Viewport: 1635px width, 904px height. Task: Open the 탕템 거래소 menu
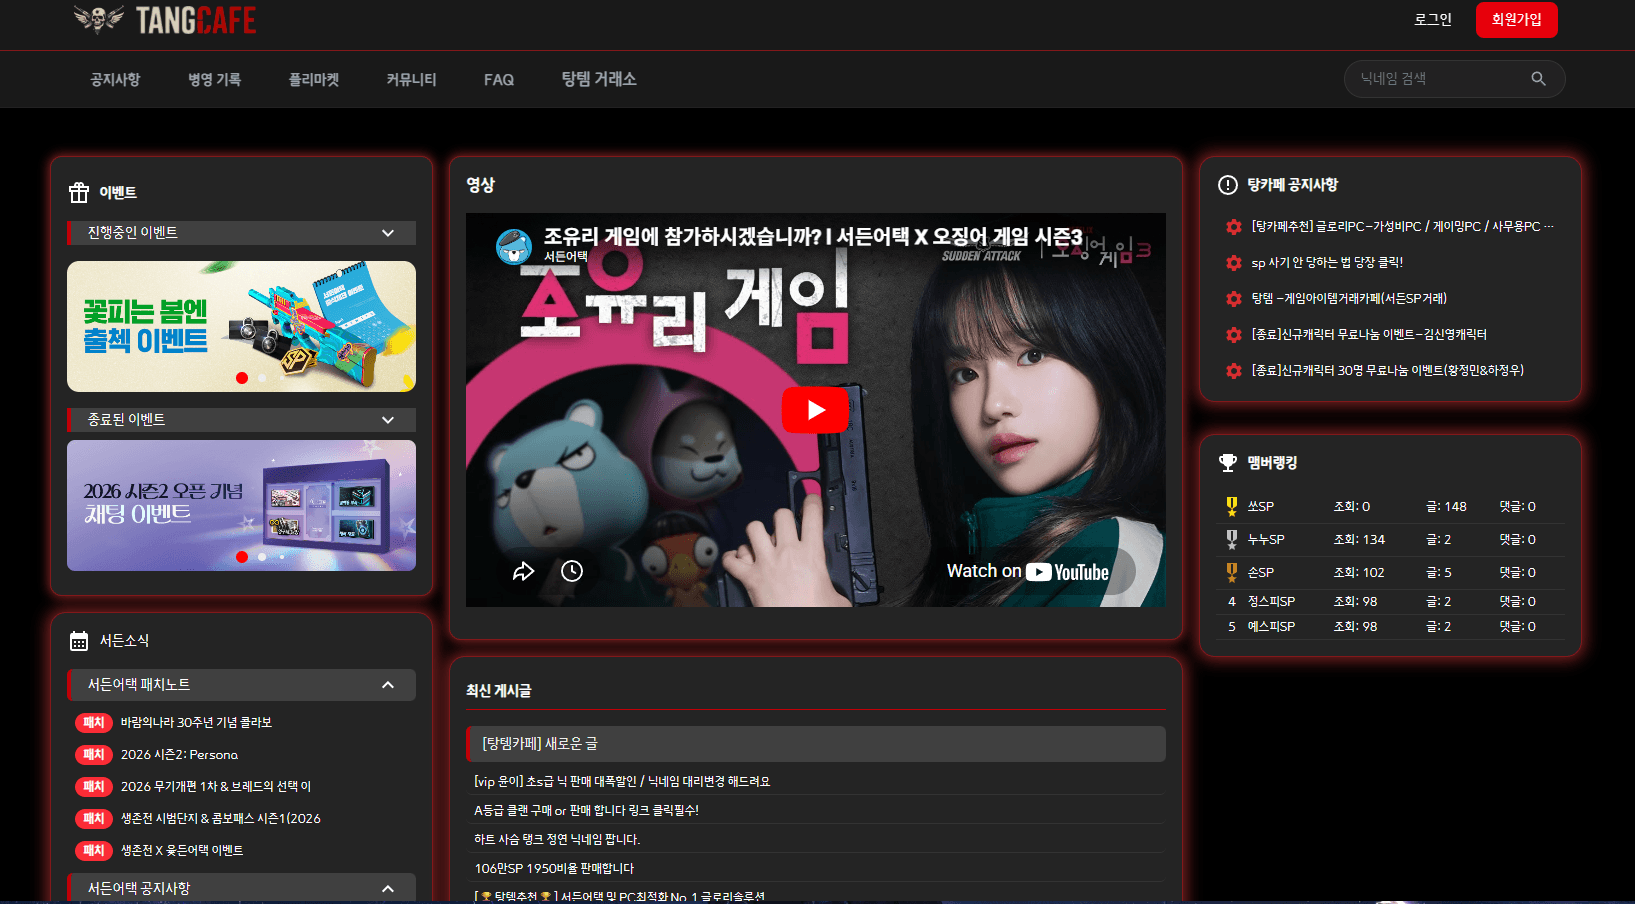coord(598,79)
